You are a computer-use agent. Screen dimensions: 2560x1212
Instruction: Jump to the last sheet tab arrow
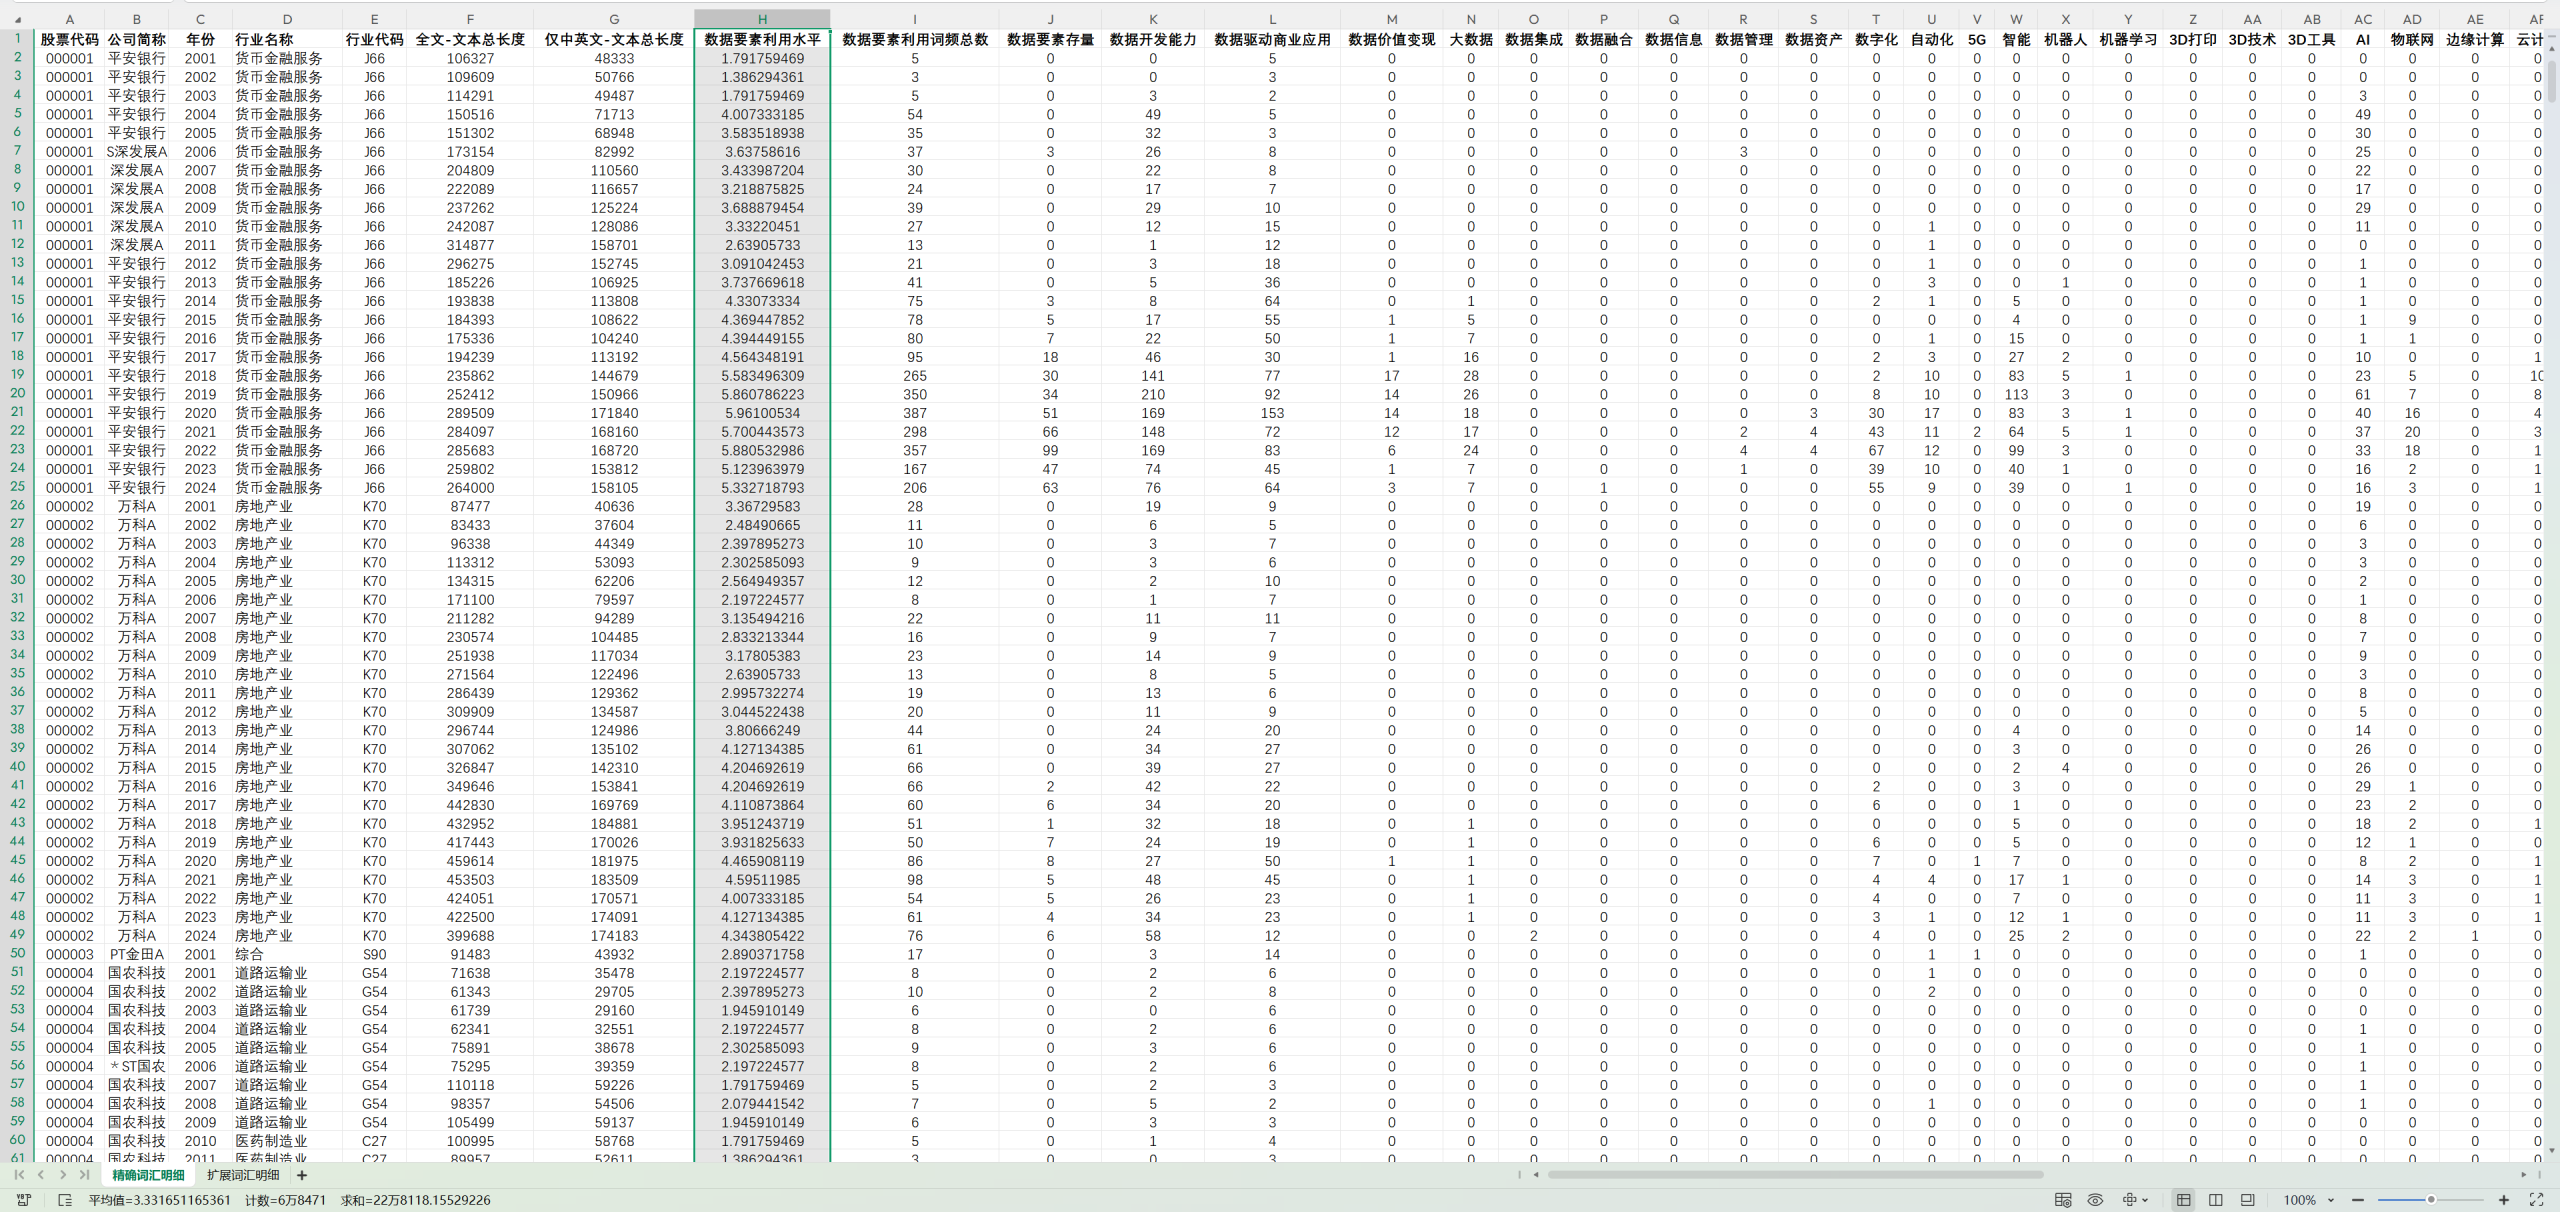(x=85, y=1175)
